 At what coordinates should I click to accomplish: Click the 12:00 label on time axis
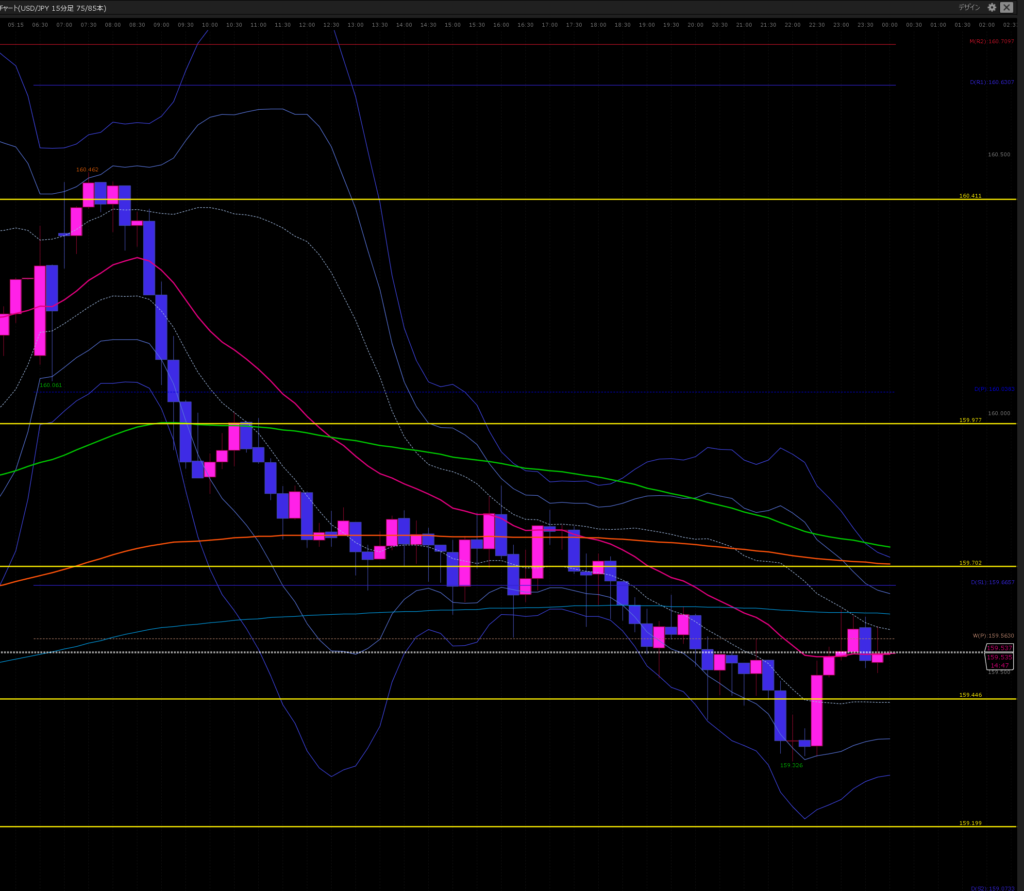307,25
